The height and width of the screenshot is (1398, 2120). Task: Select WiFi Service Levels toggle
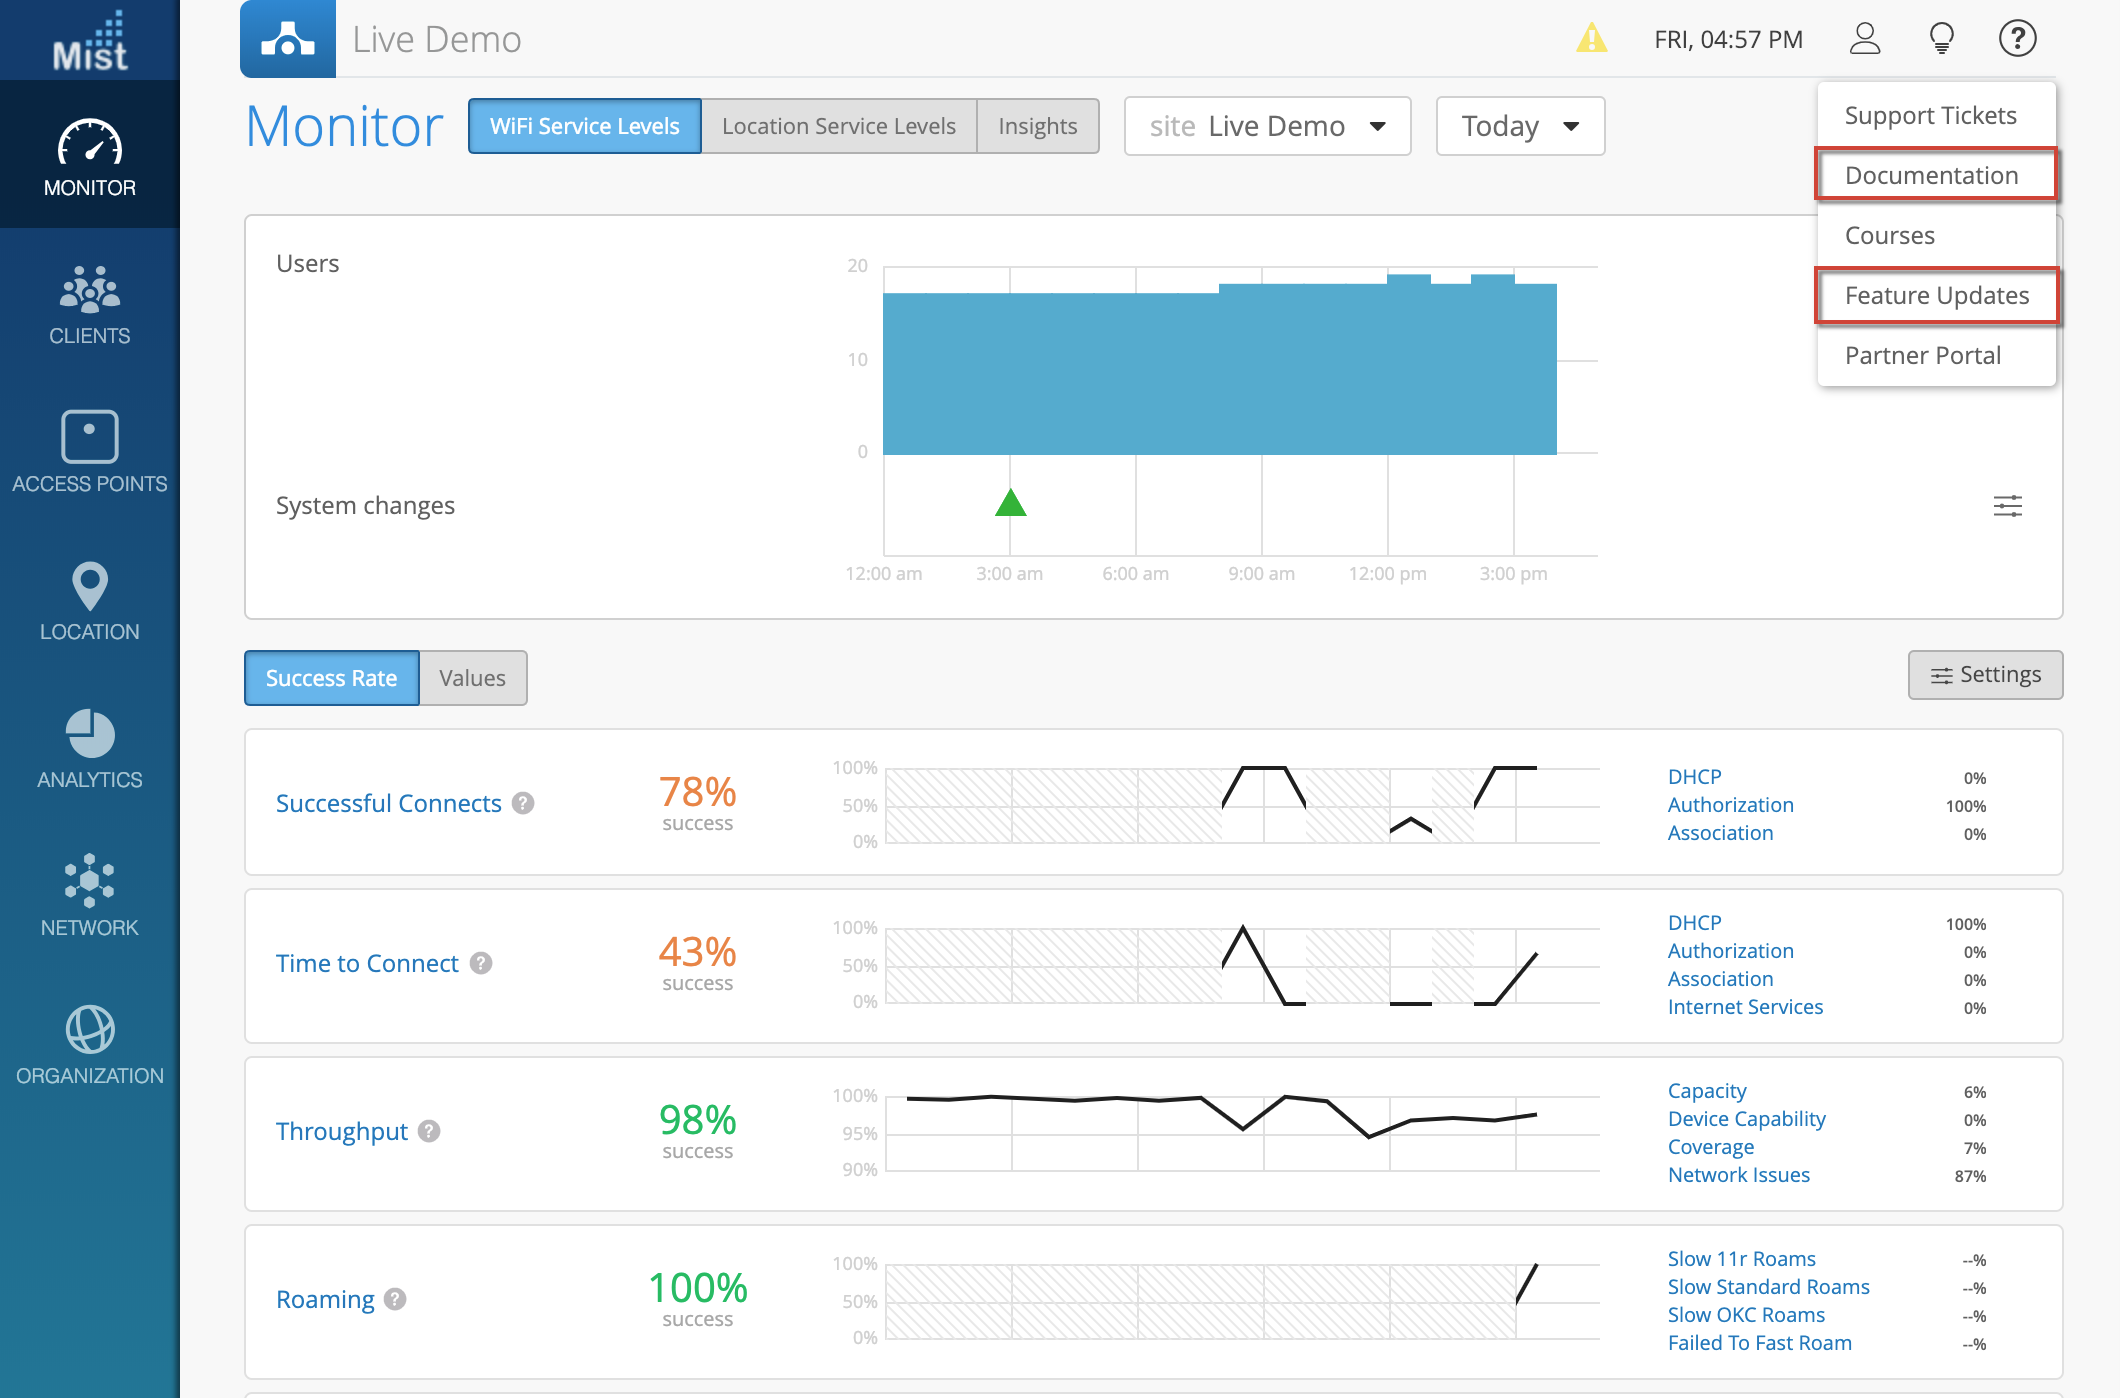(x=585, y=126)
